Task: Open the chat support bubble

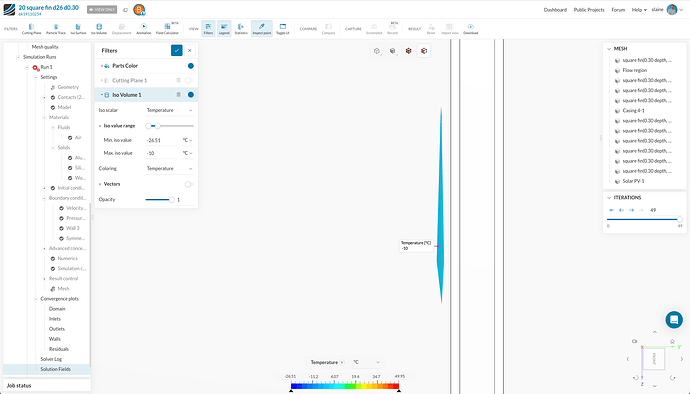Action: point(674,320)
